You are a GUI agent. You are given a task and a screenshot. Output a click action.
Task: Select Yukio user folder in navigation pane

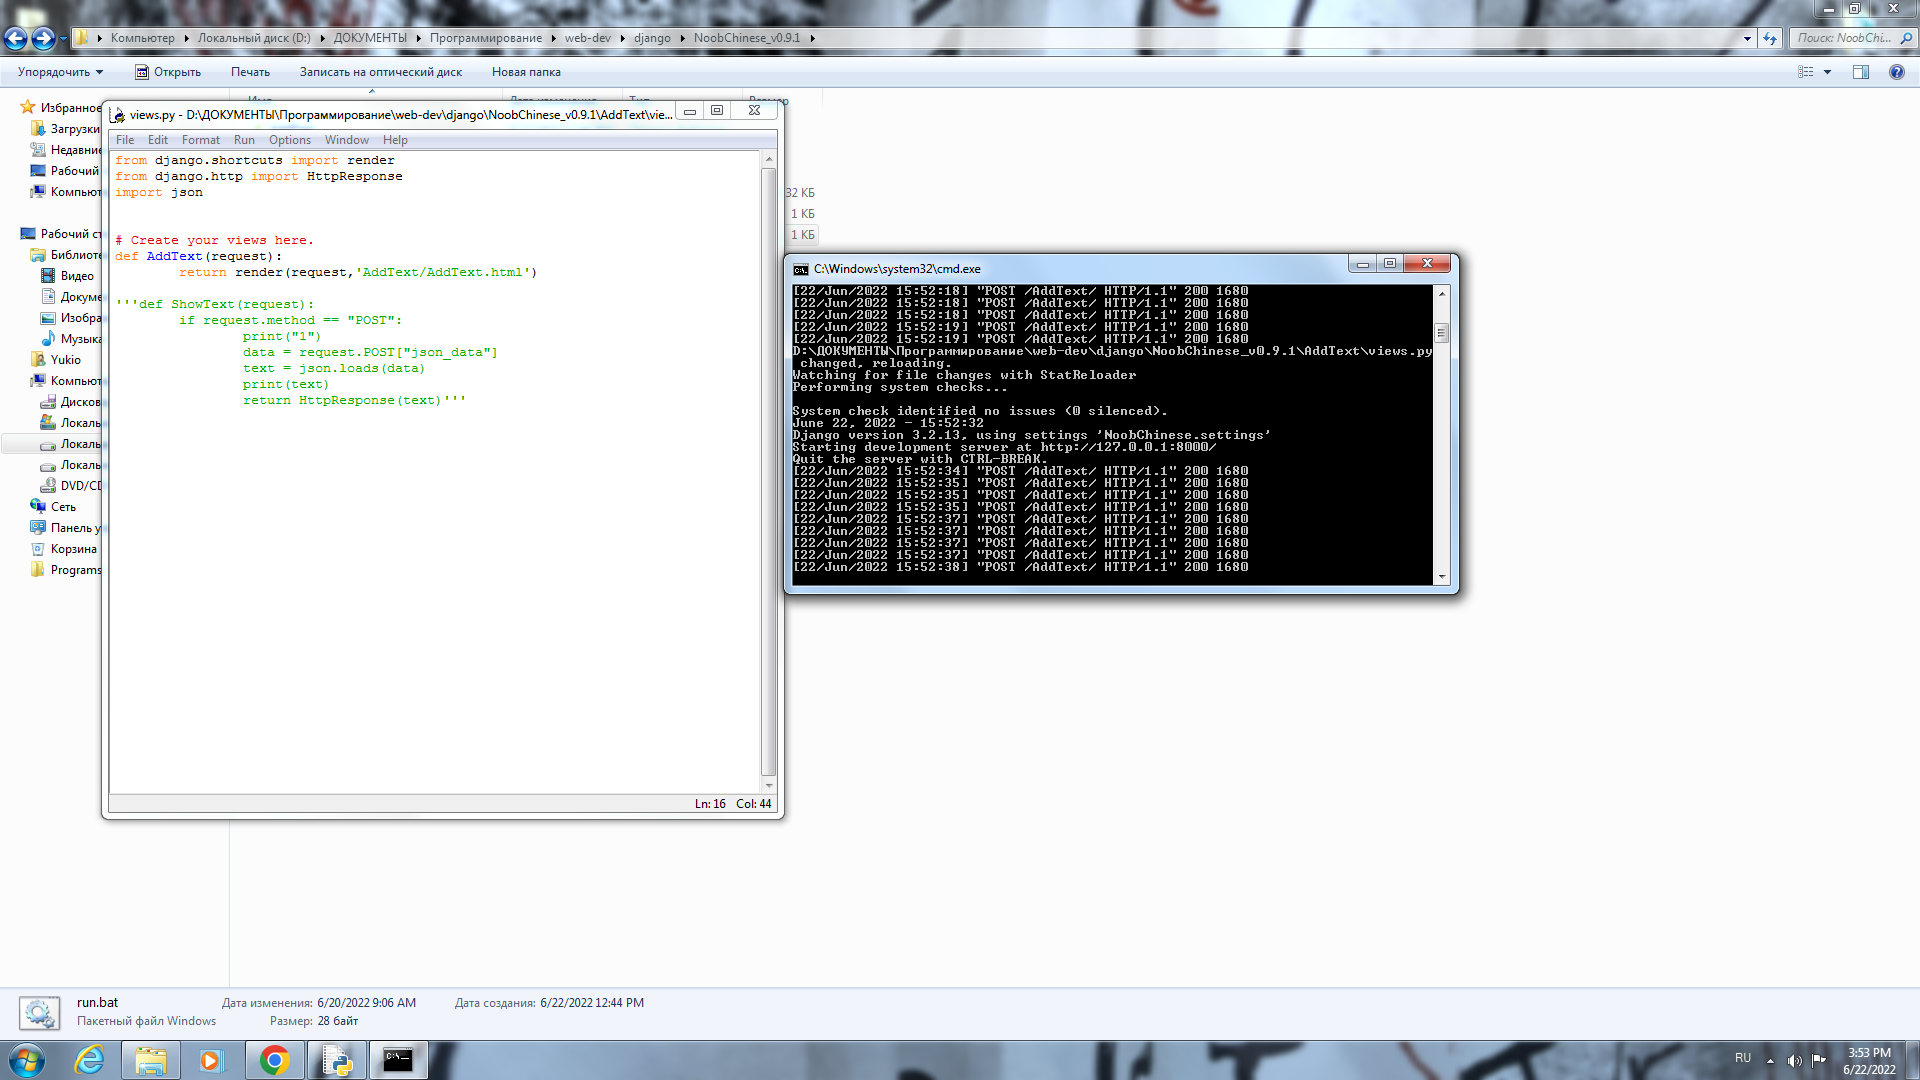57,359
